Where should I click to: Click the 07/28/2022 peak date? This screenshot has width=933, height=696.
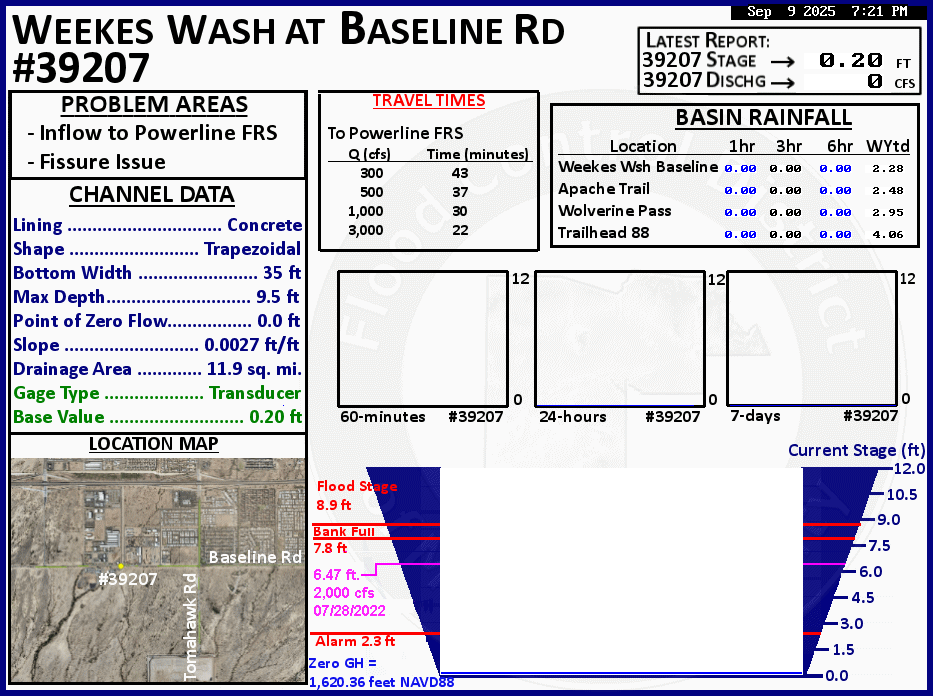(x=349, y=611)
